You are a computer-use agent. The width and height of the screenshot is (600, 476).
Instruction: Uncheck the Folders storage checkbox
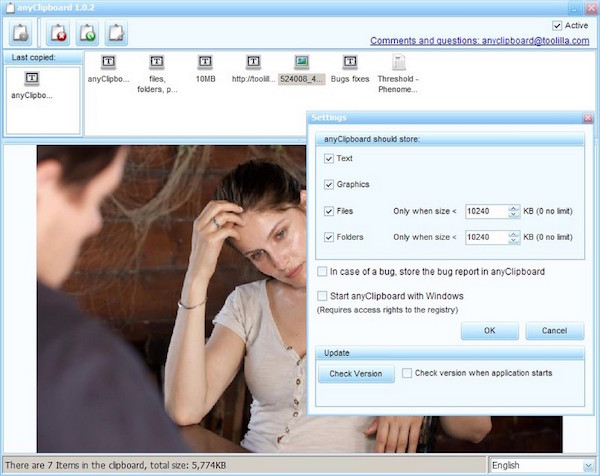coord(329,237)
